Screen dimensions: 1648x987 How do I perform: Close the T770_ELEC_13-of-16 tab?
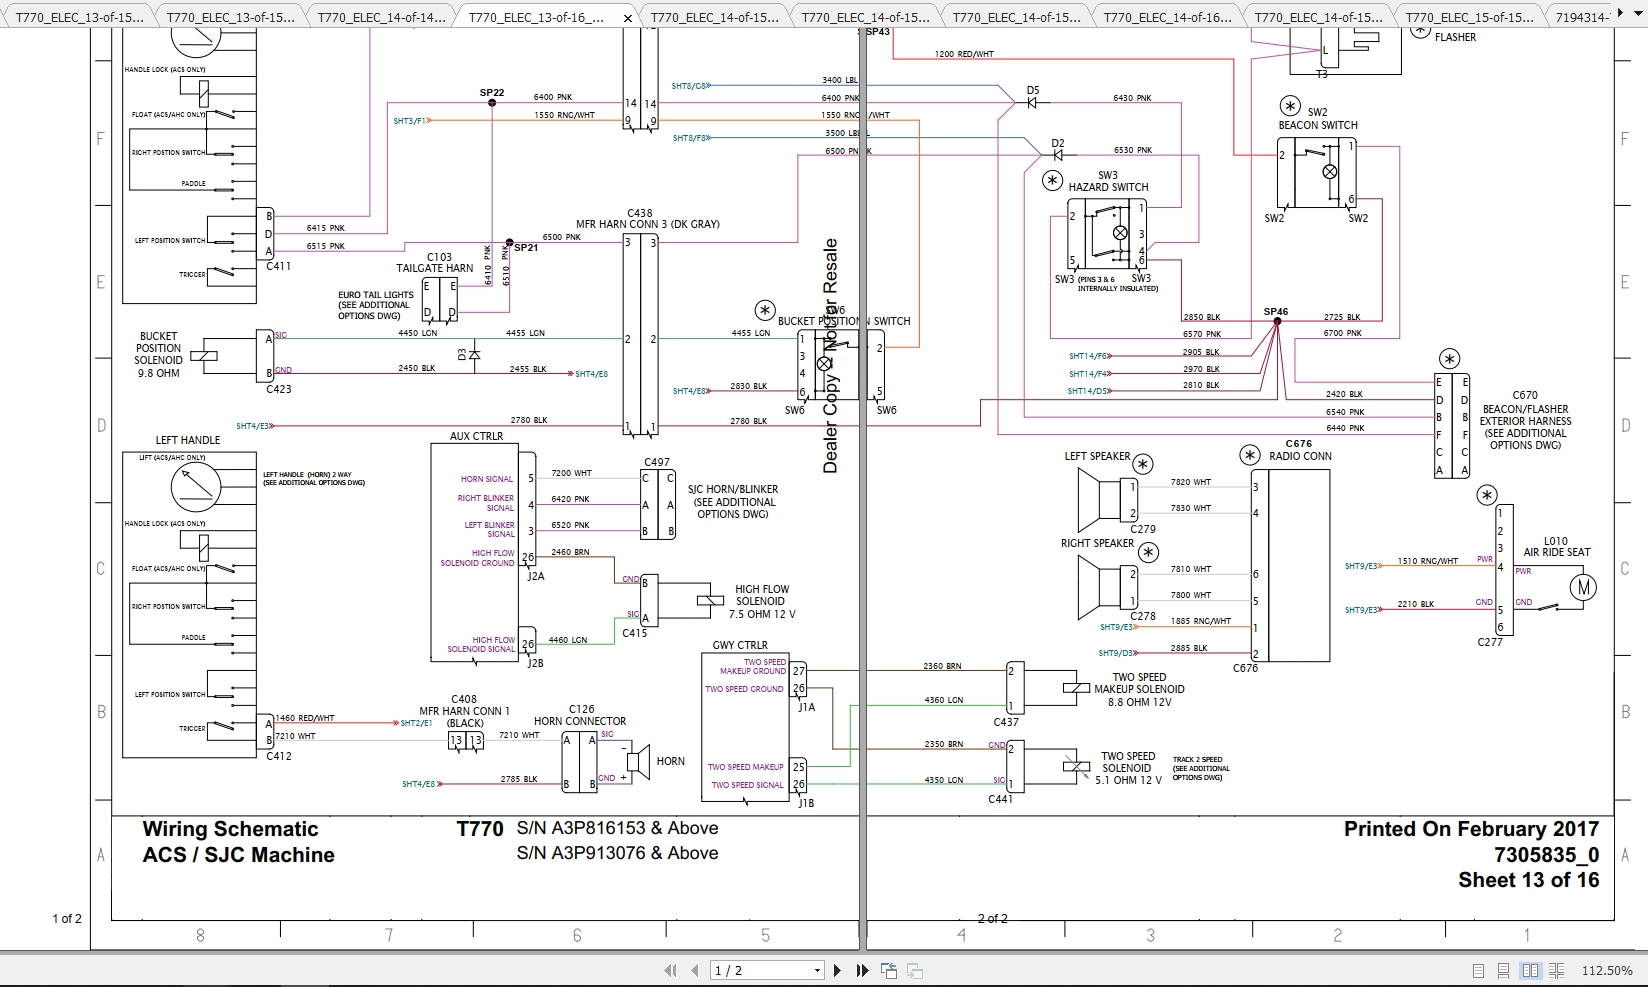pyautogui.click(x=627, y=17)
